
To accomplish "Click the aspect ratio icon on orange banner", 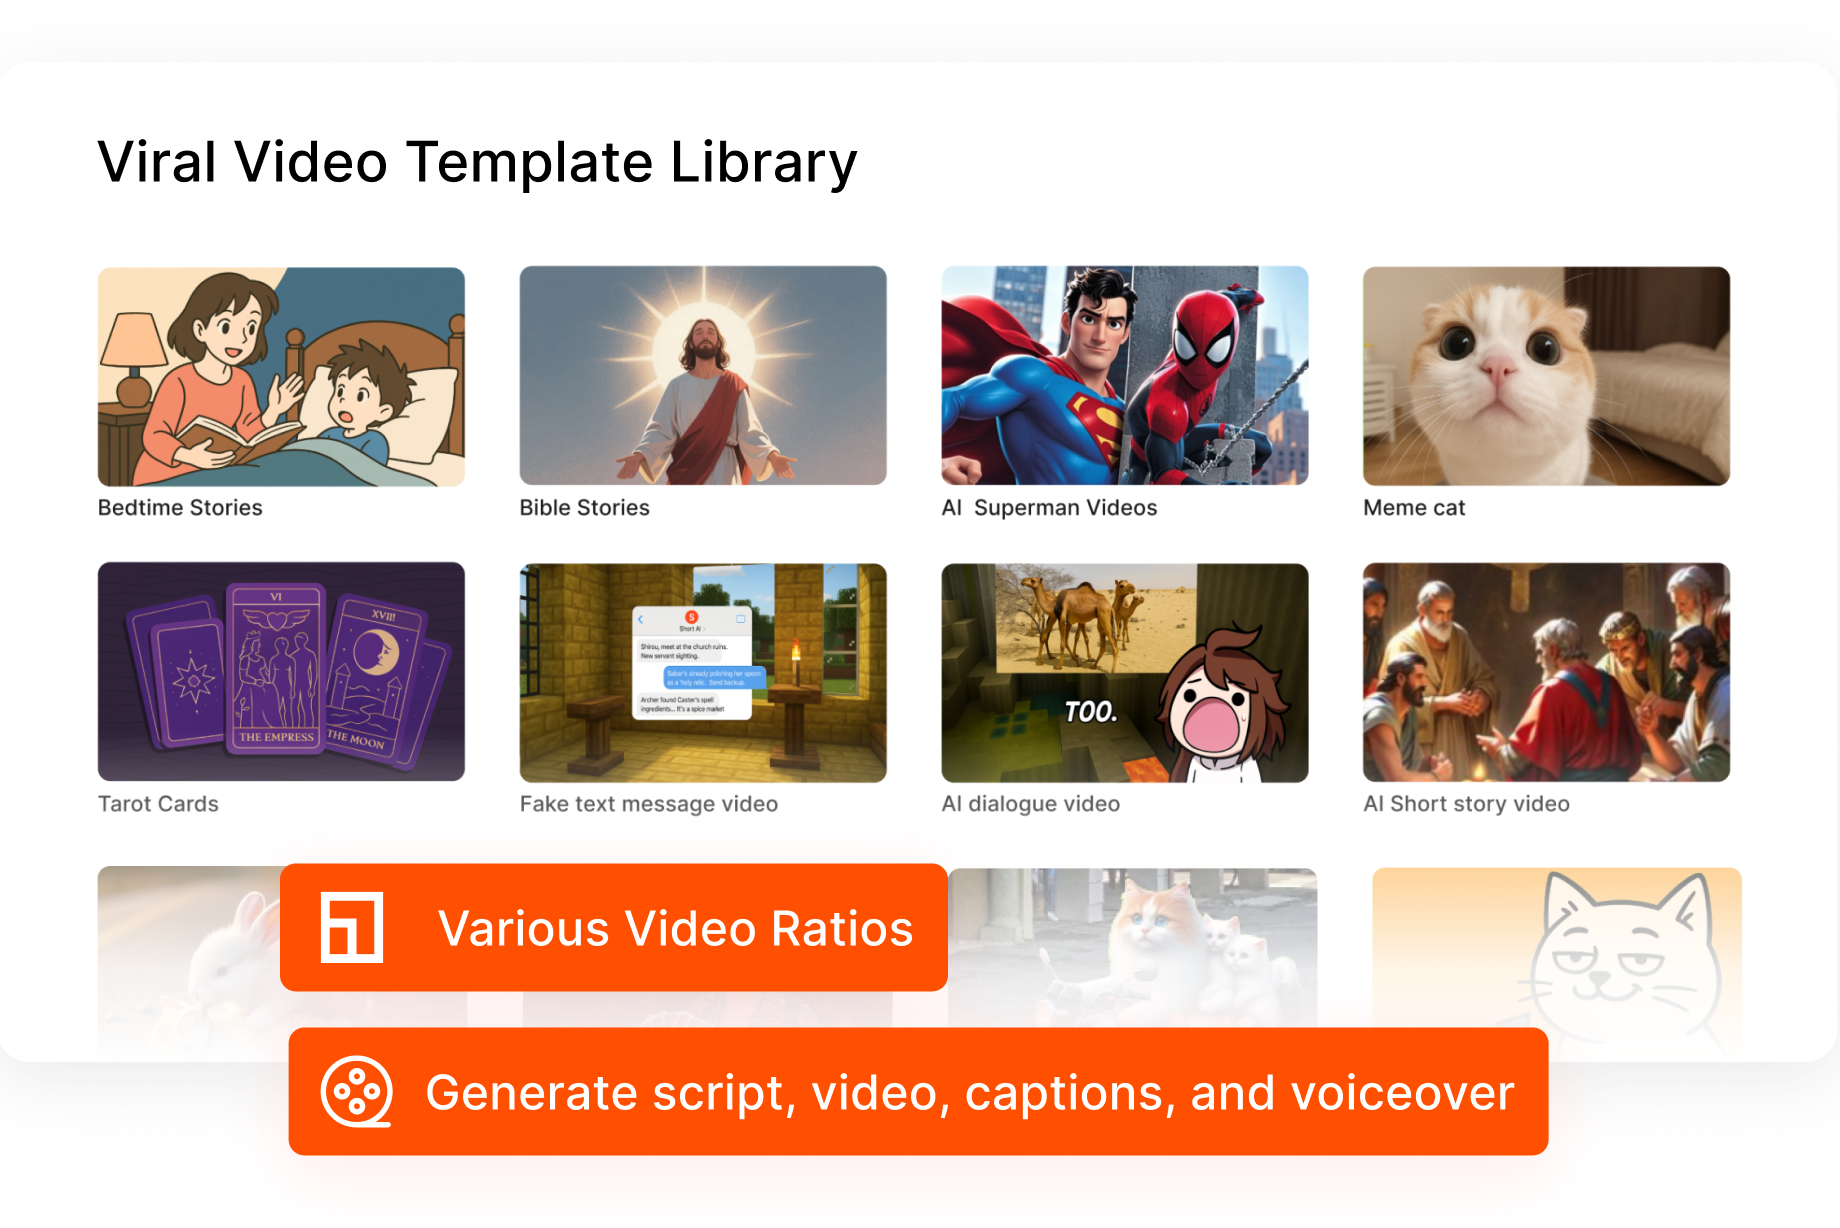I will click(351, 928).
